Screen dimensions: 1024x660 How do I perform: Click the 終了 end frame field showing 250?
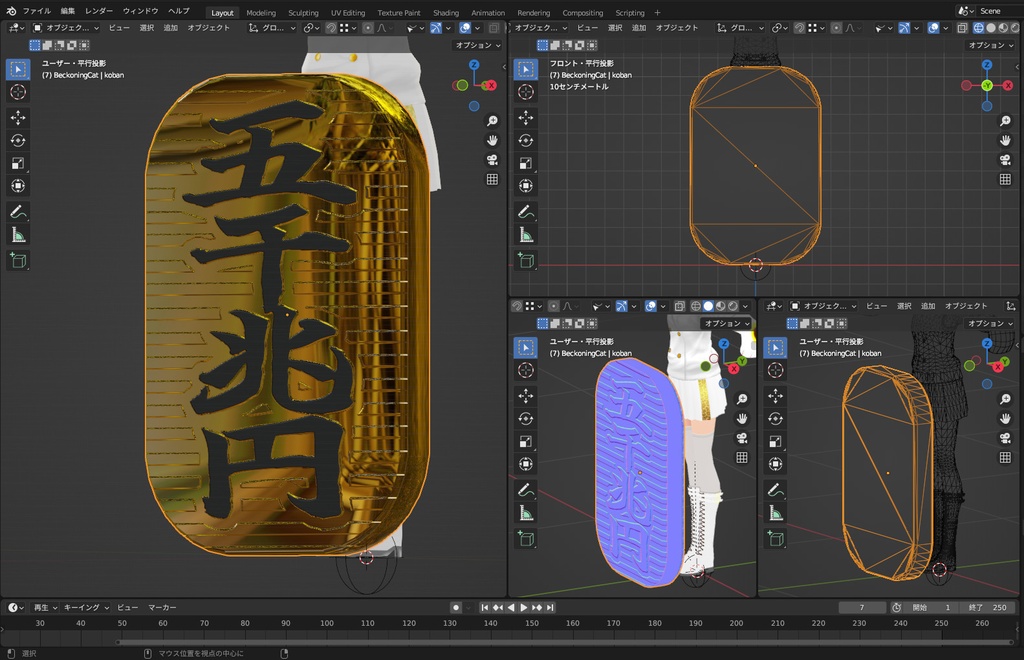988,607
